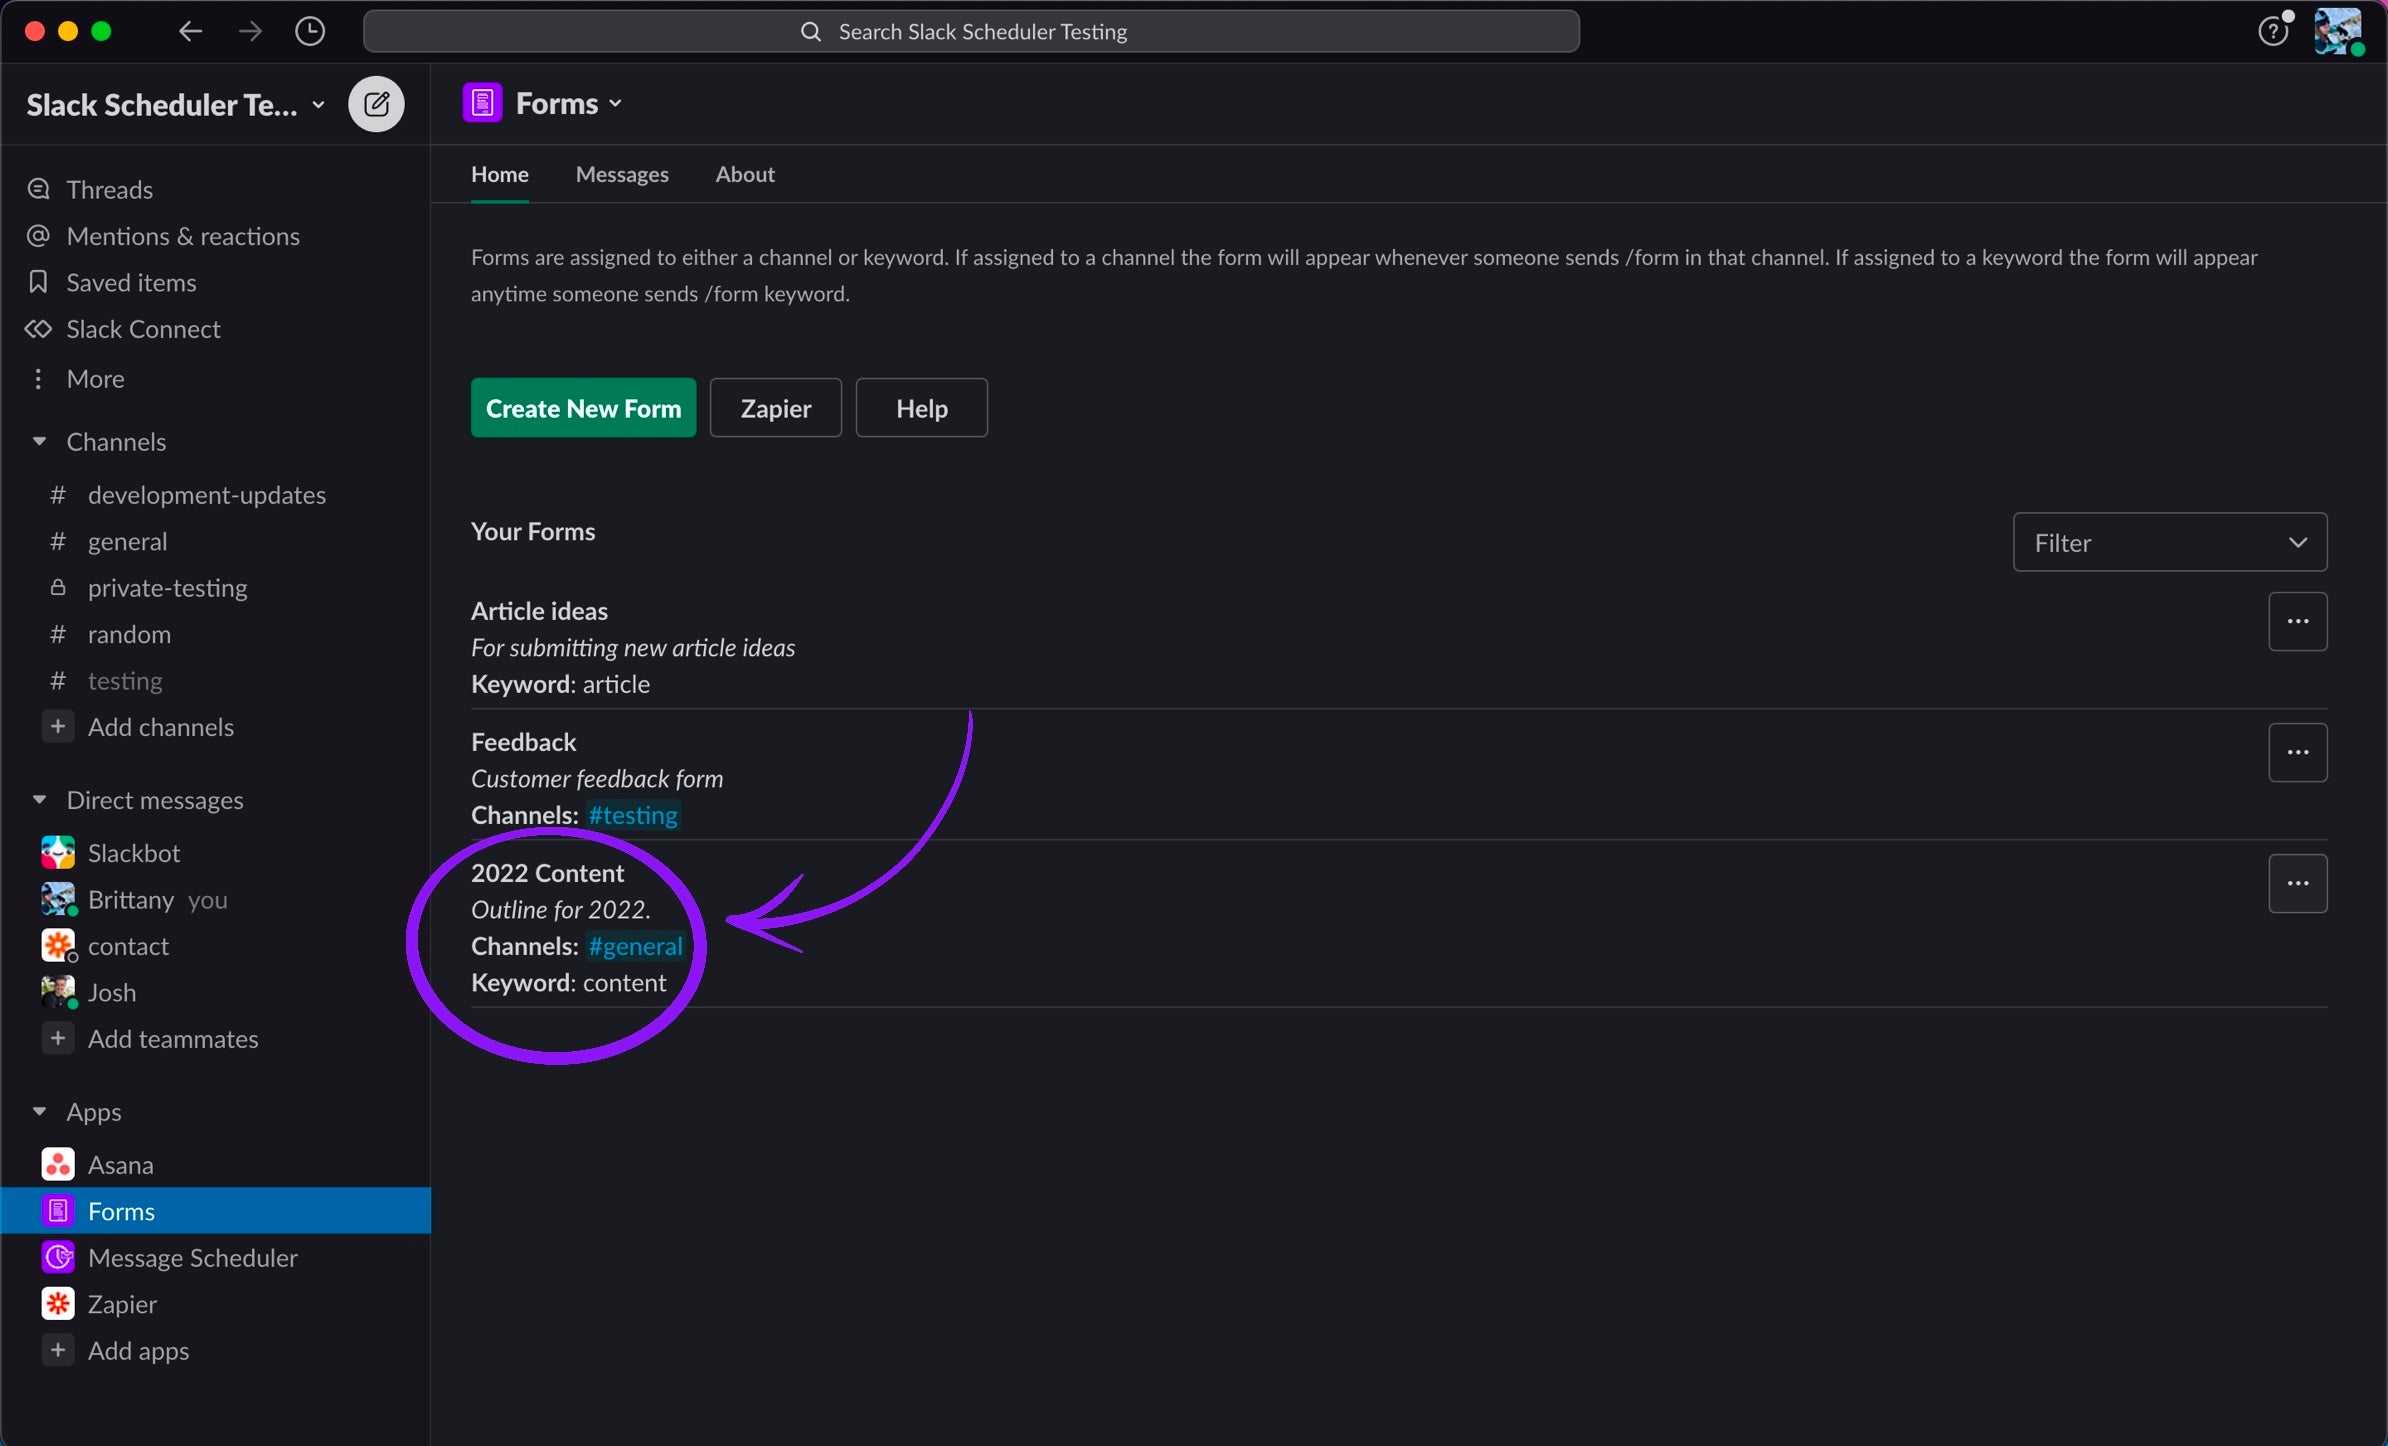The height and width of the screenshot is (1446, 2388).
Task: Click the #general channel link
Action: (635, 946)
